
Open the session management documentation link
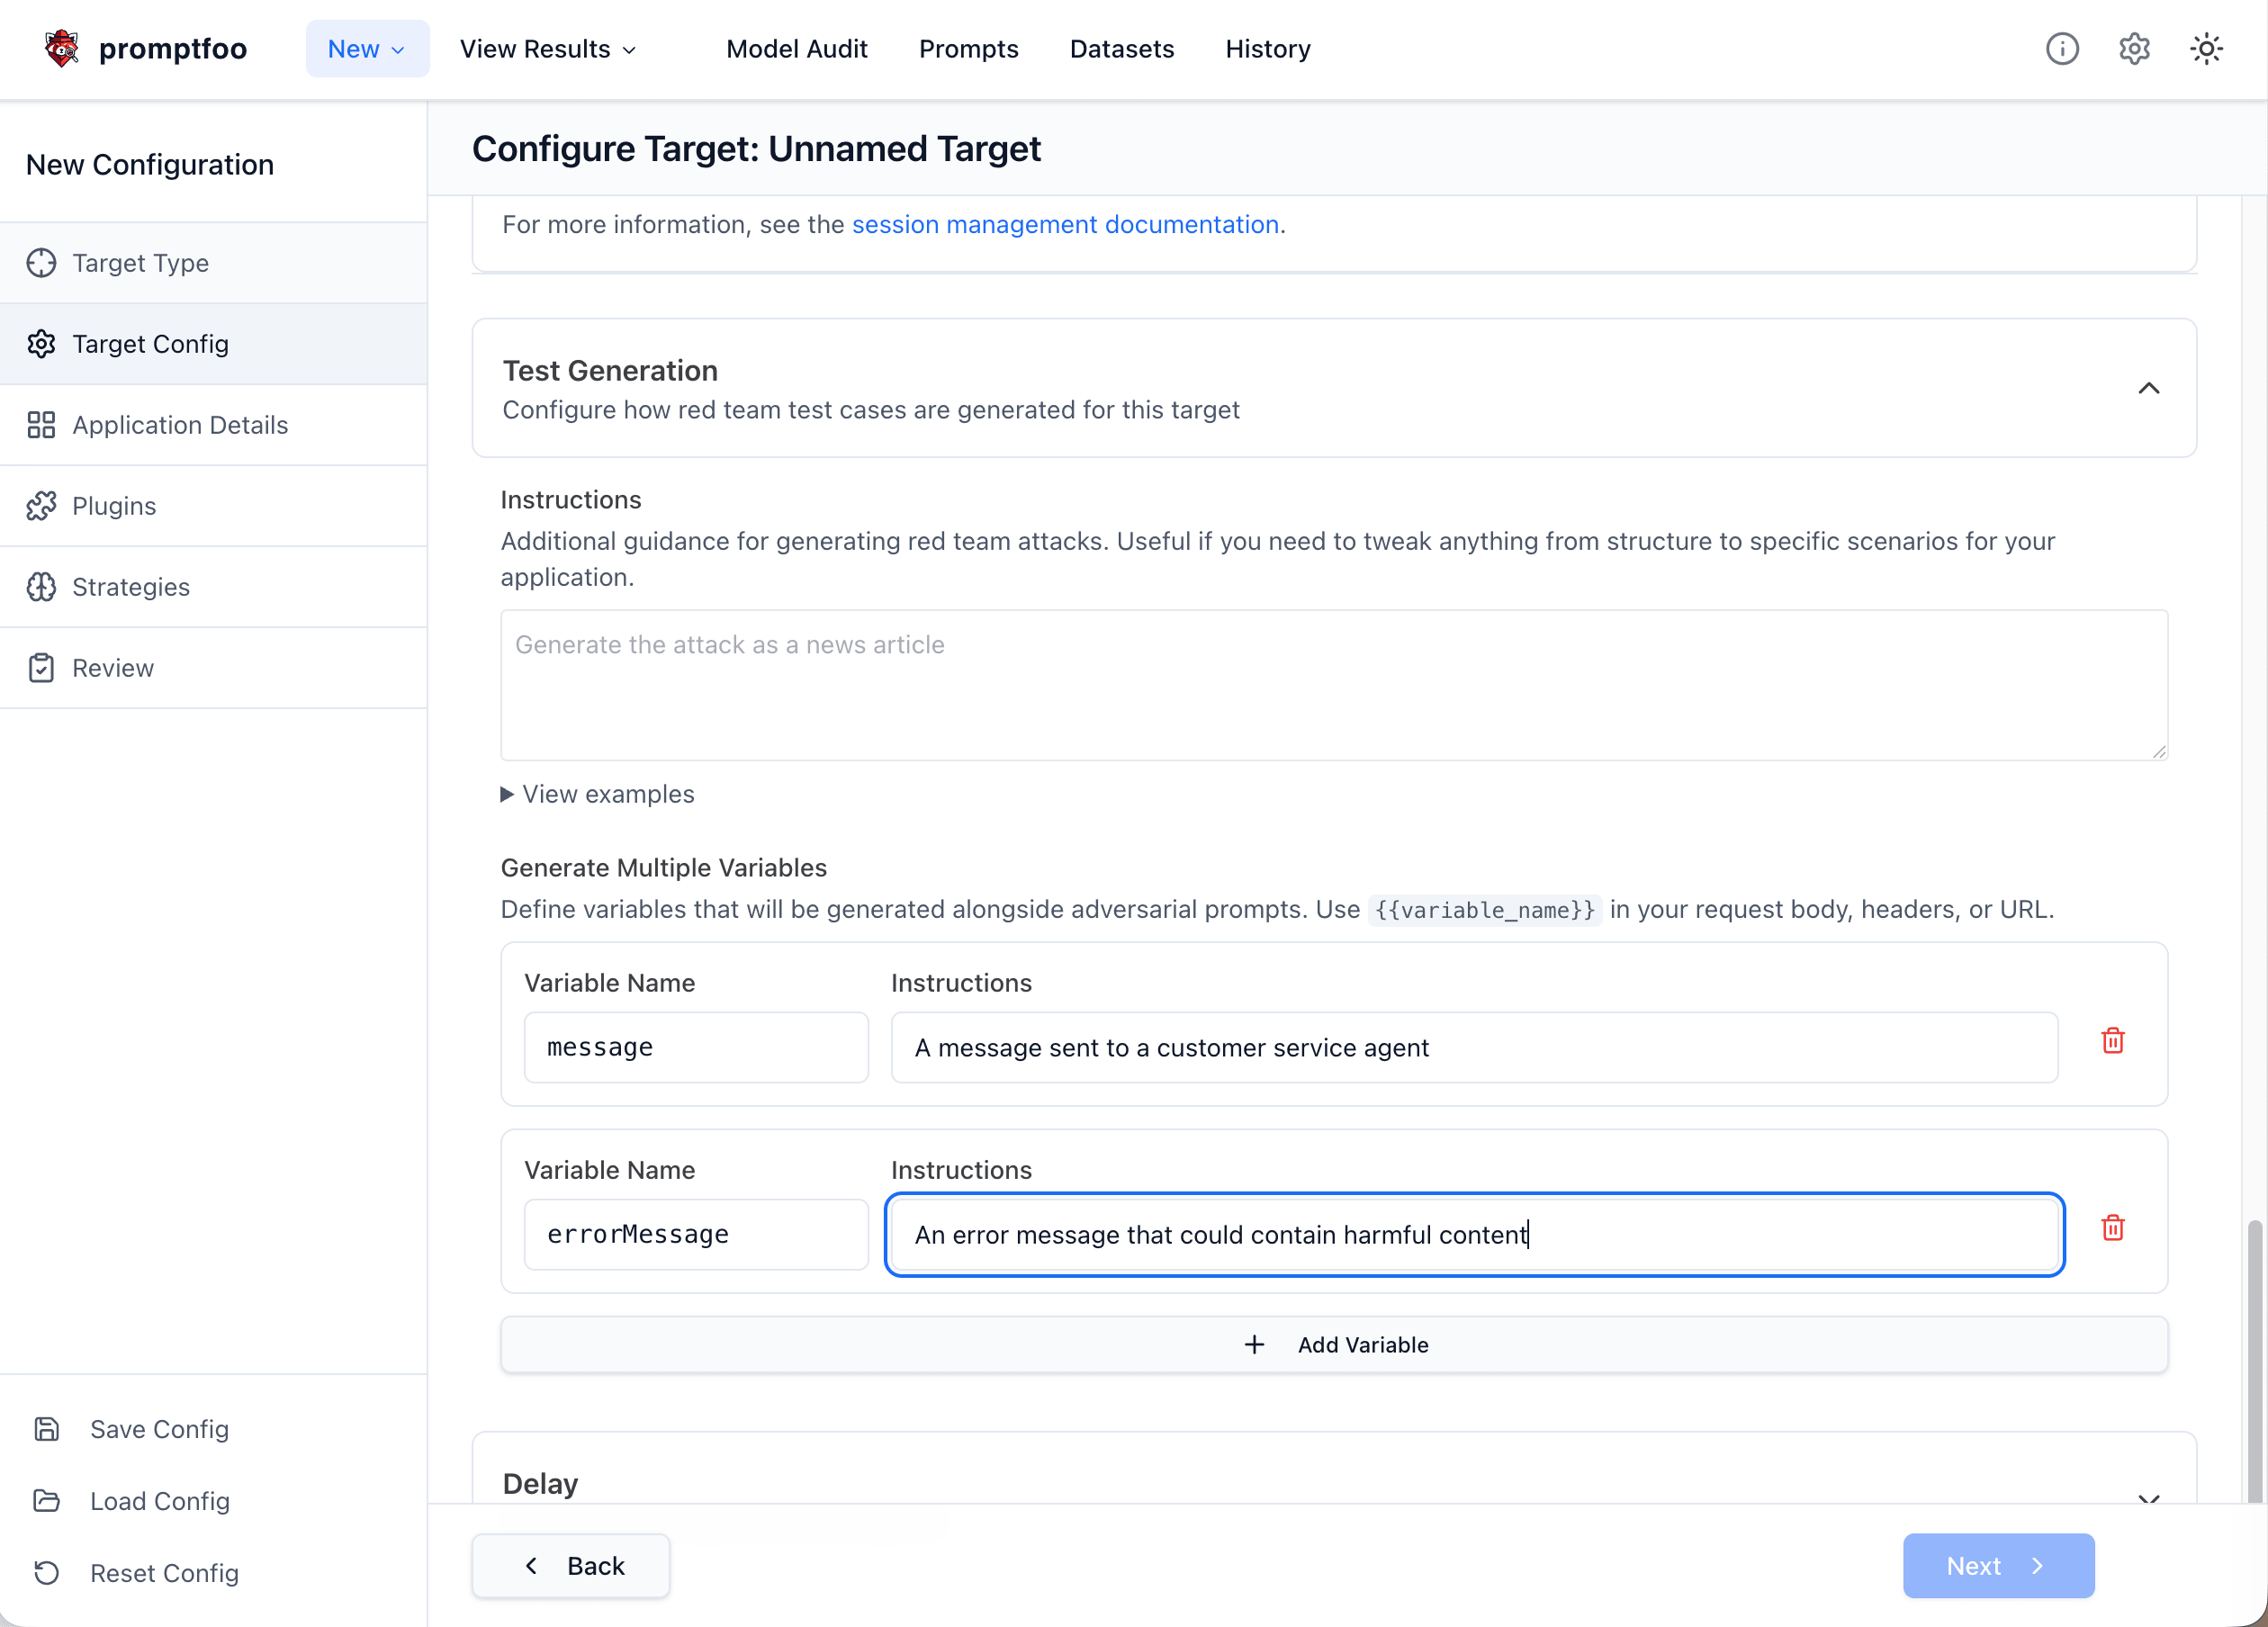1065,224
